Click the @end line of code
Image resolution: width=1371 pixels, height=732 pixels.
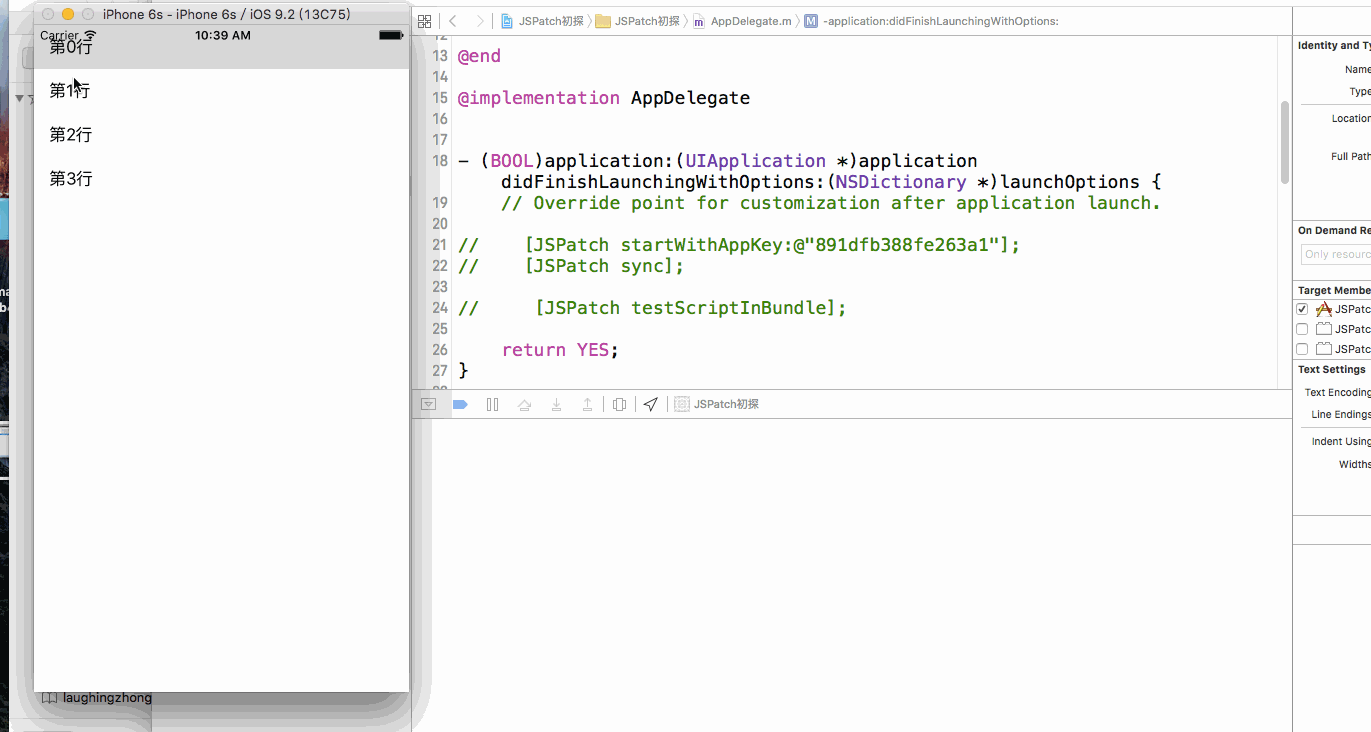479,56
